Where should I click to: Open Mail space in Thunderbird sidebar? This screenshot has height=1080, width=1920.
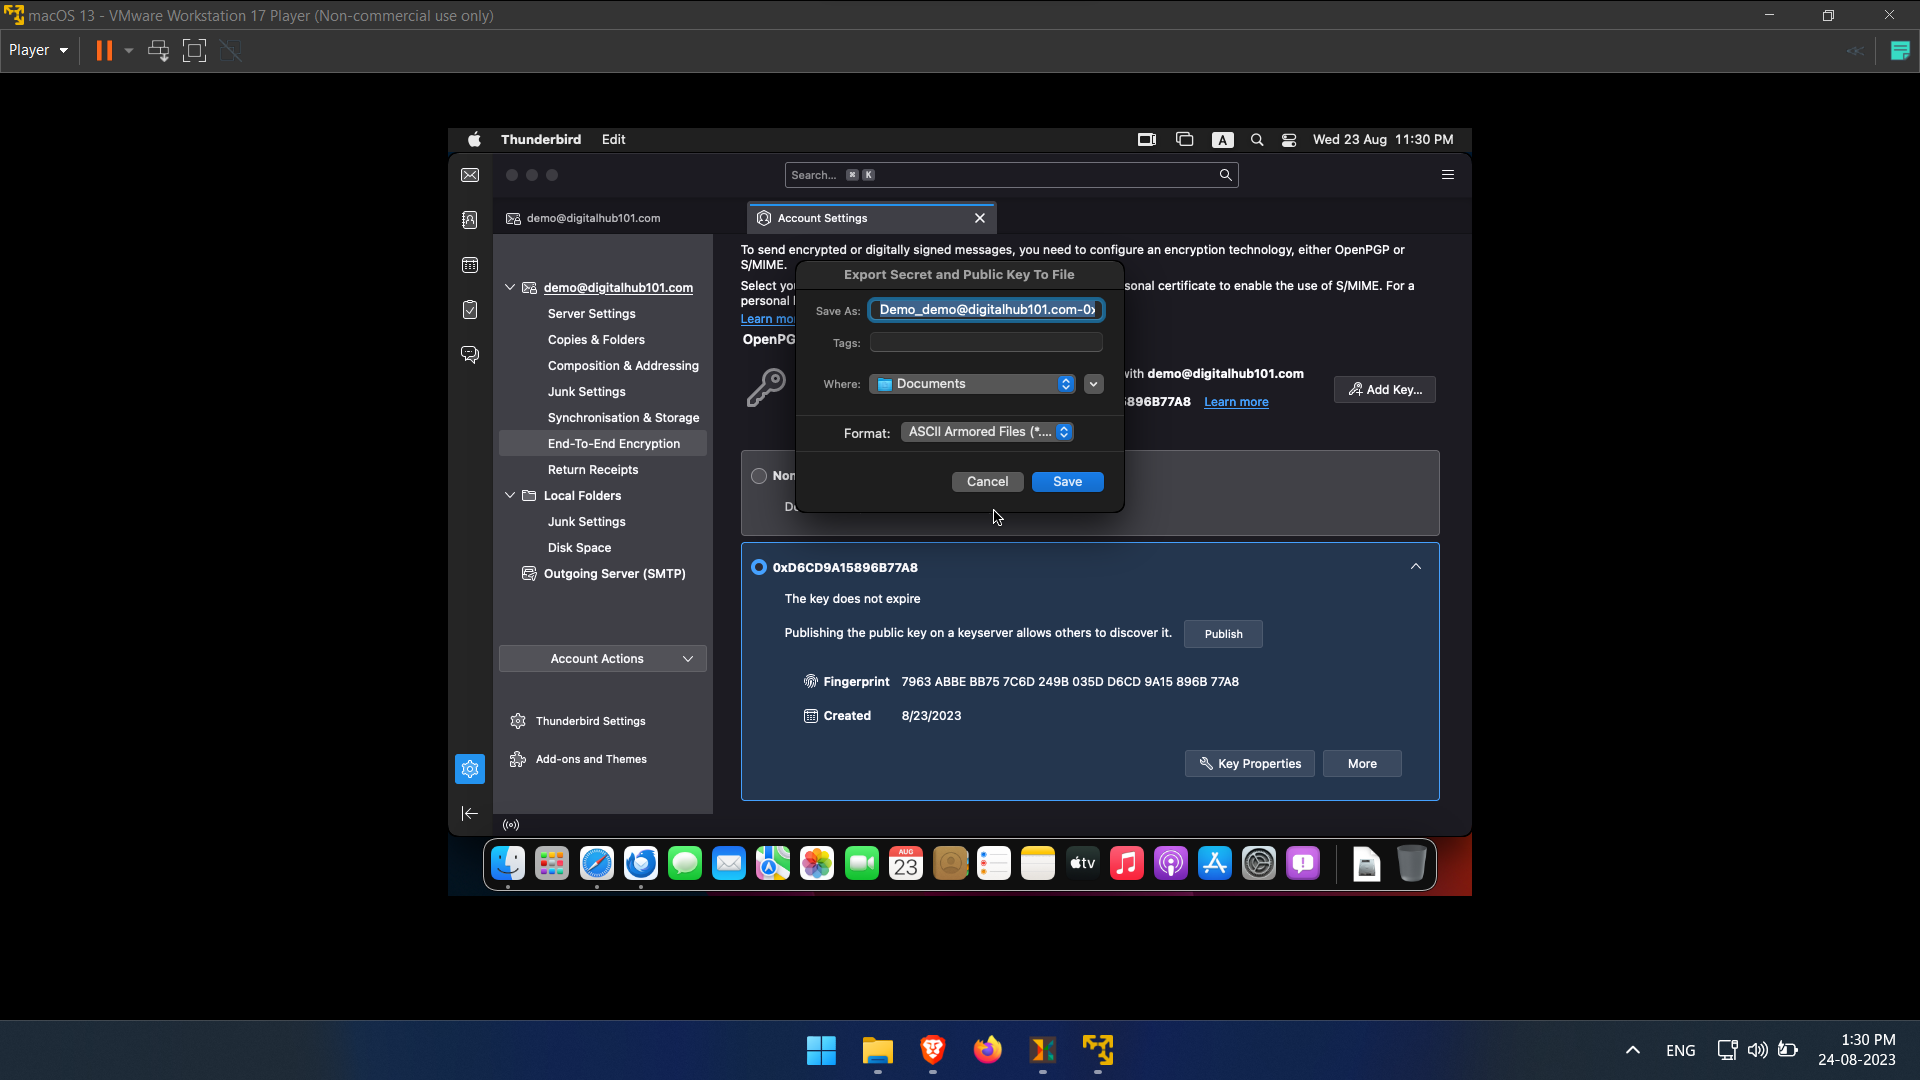pyautogui.click(x=470, y=175)
